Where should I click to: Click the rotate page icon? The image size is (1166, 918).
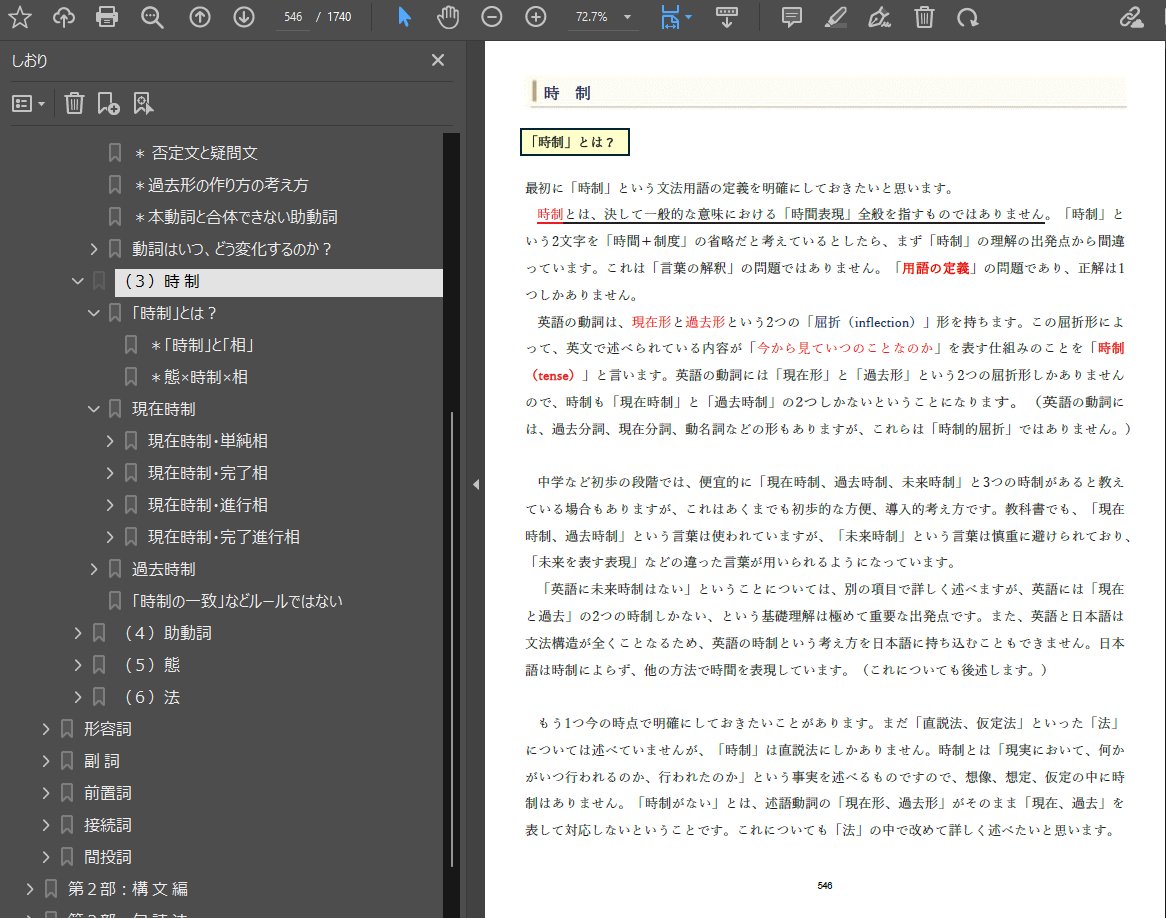pos(967,16)
